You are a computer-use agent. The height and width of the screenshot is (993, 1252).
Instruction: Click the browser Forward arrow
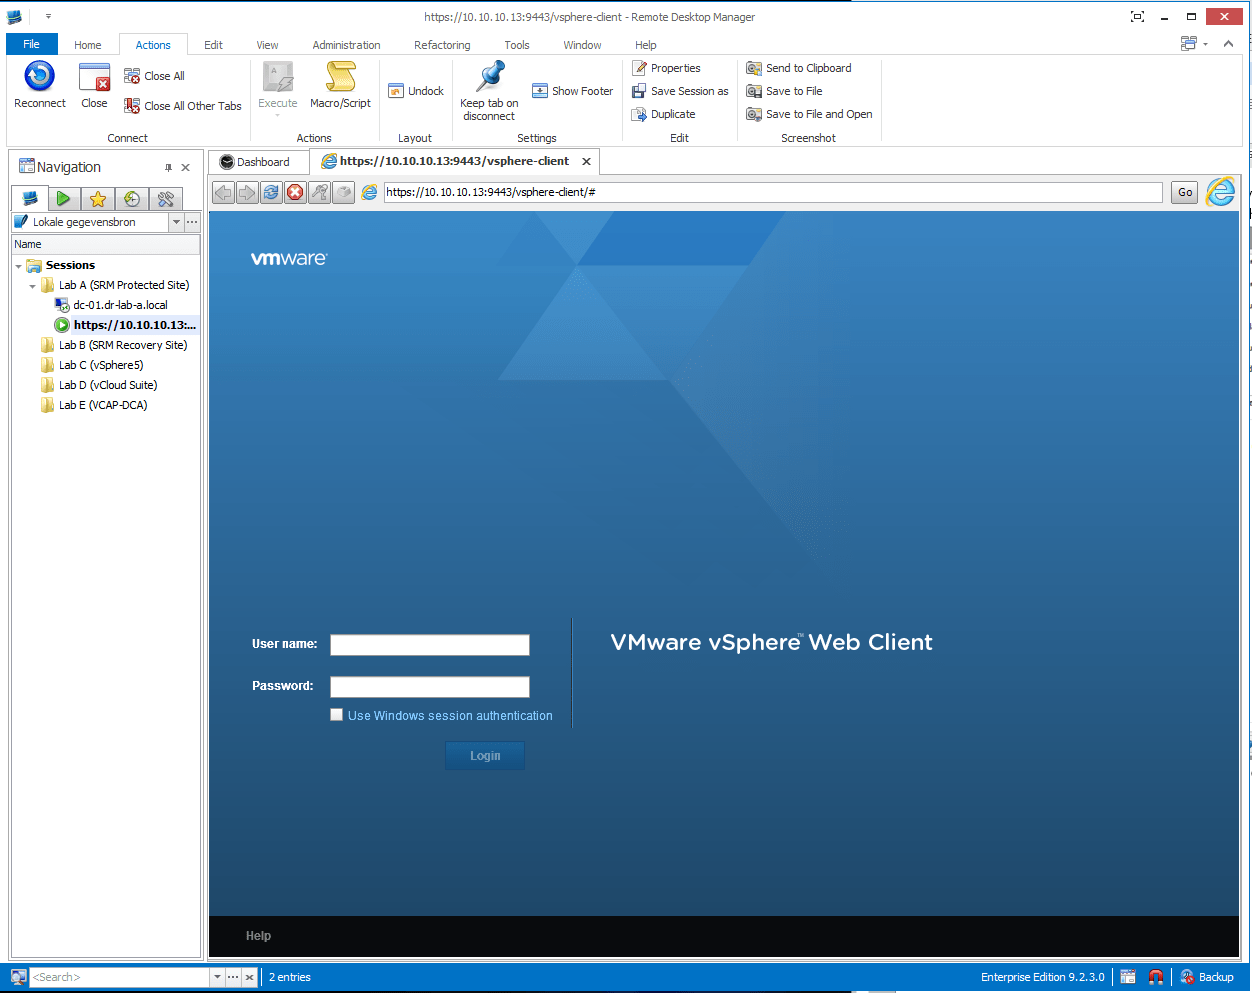pos(247,192)
